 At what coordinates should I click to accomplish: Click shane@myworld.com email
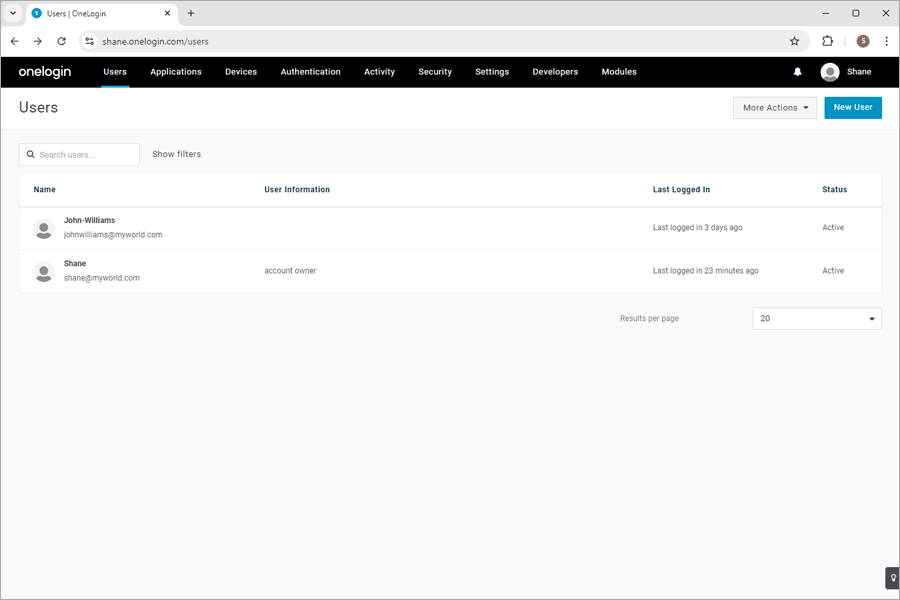point(102,278)
